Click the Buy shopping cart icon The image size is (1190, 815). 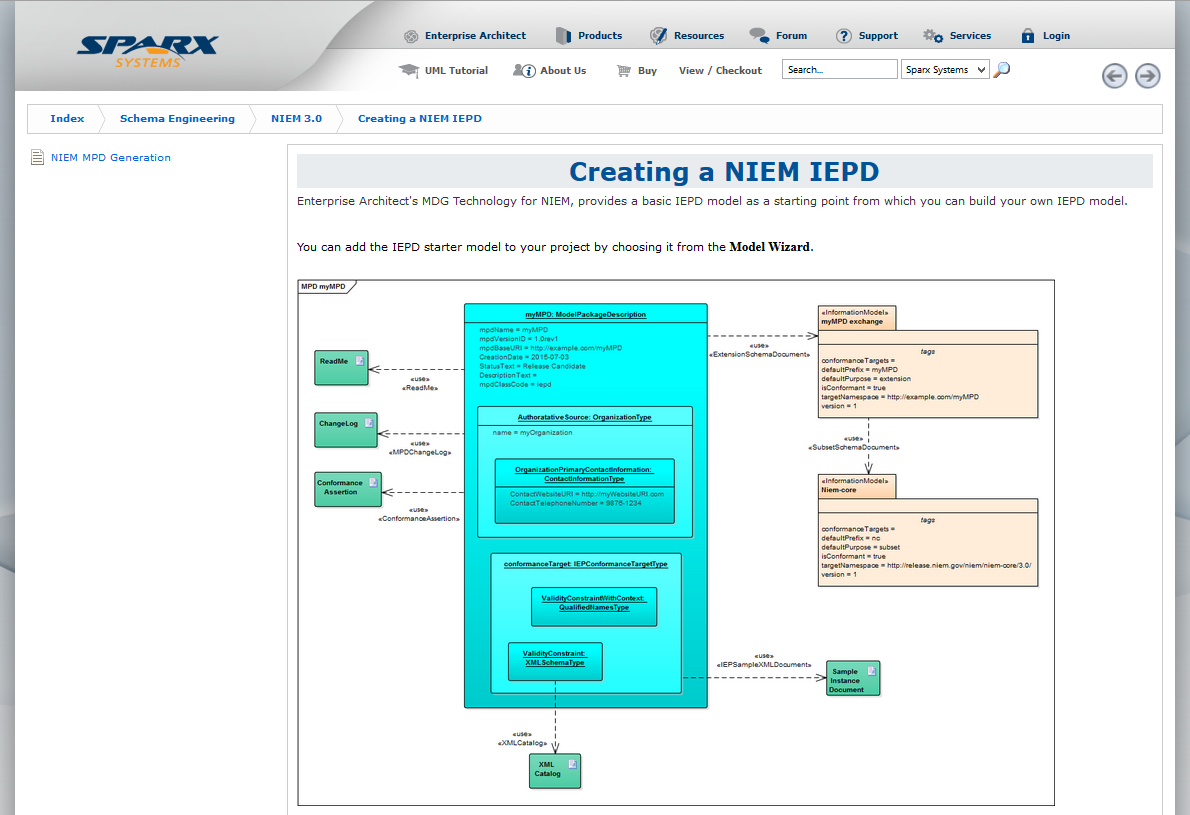624,71
